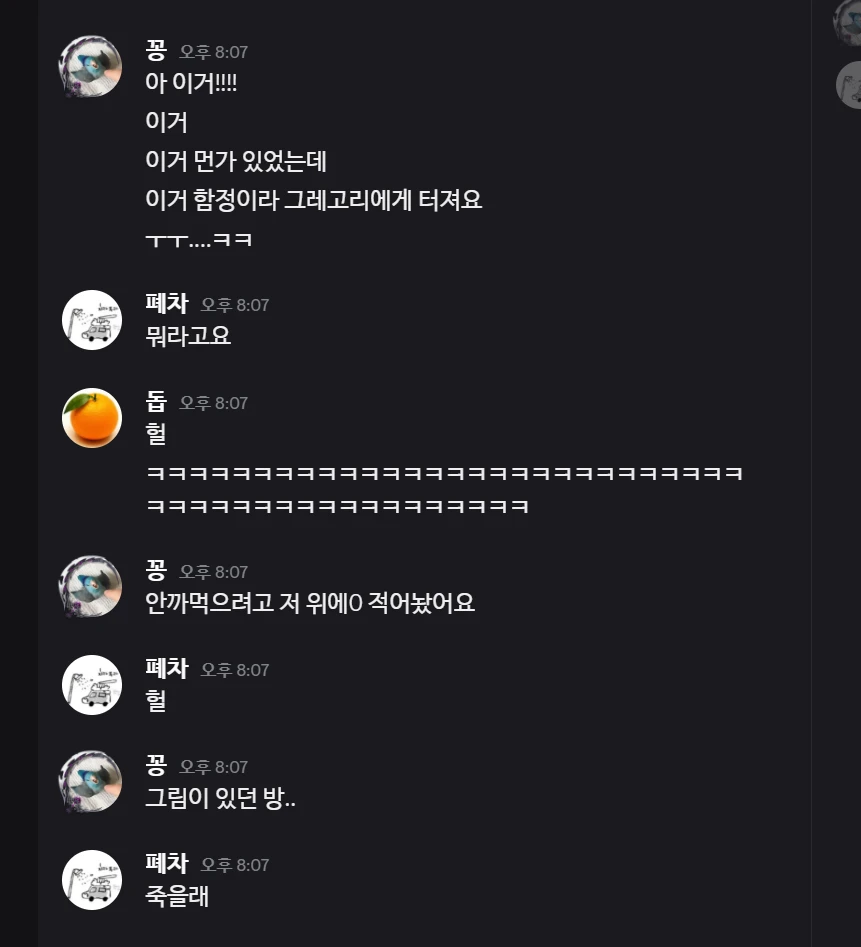Open 폐차's avatar next to '죽을래'
Viewport: 861px width, 947px height.
coord(91,880)
